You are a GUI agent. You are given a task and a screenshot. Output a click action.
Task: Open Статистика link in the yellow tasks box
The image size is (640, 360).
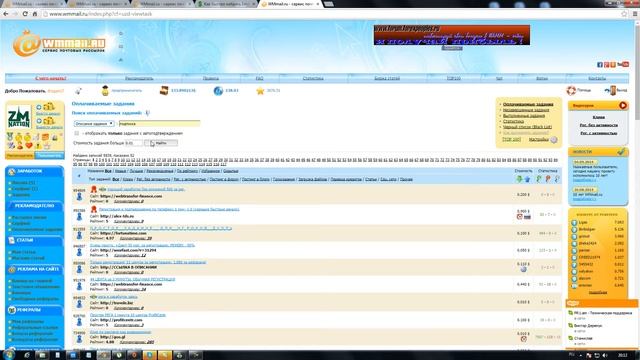(x=513, y=121)
